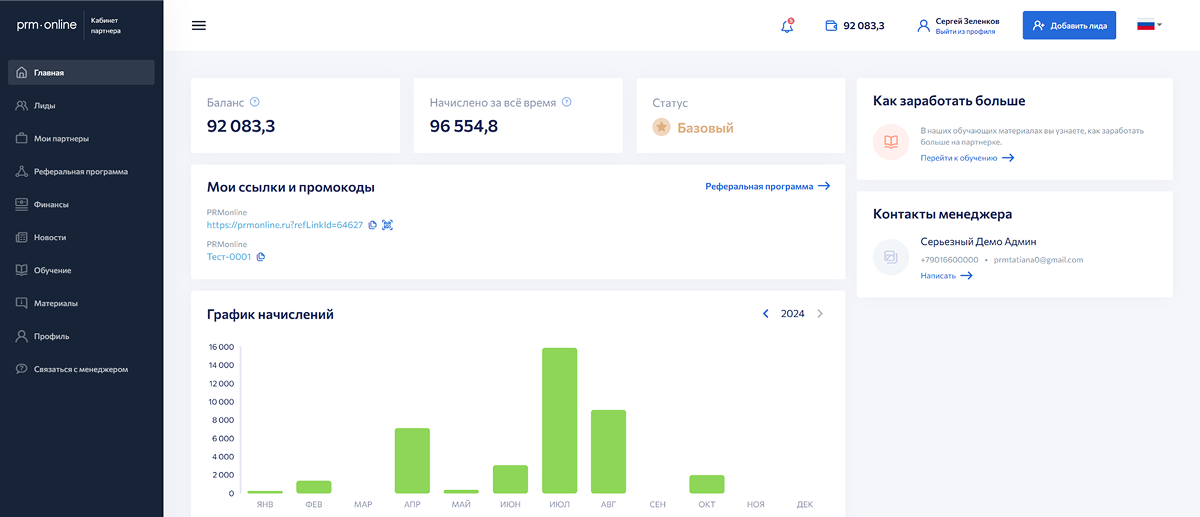This screenshot has height=517, width=1200.
Task: Click Выйти из профиля link
Action: (x=965, y=32)
